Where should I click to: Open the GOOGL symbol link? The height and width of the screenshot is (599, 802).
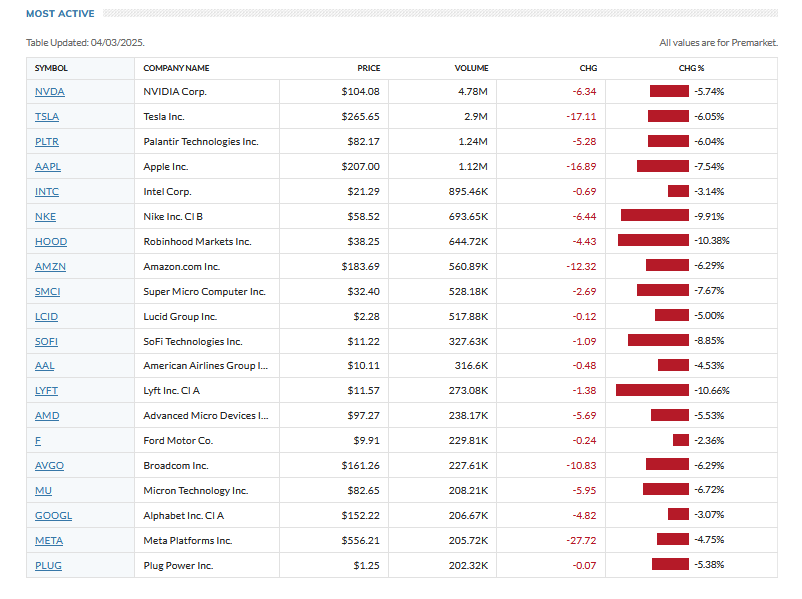point(53,515)
